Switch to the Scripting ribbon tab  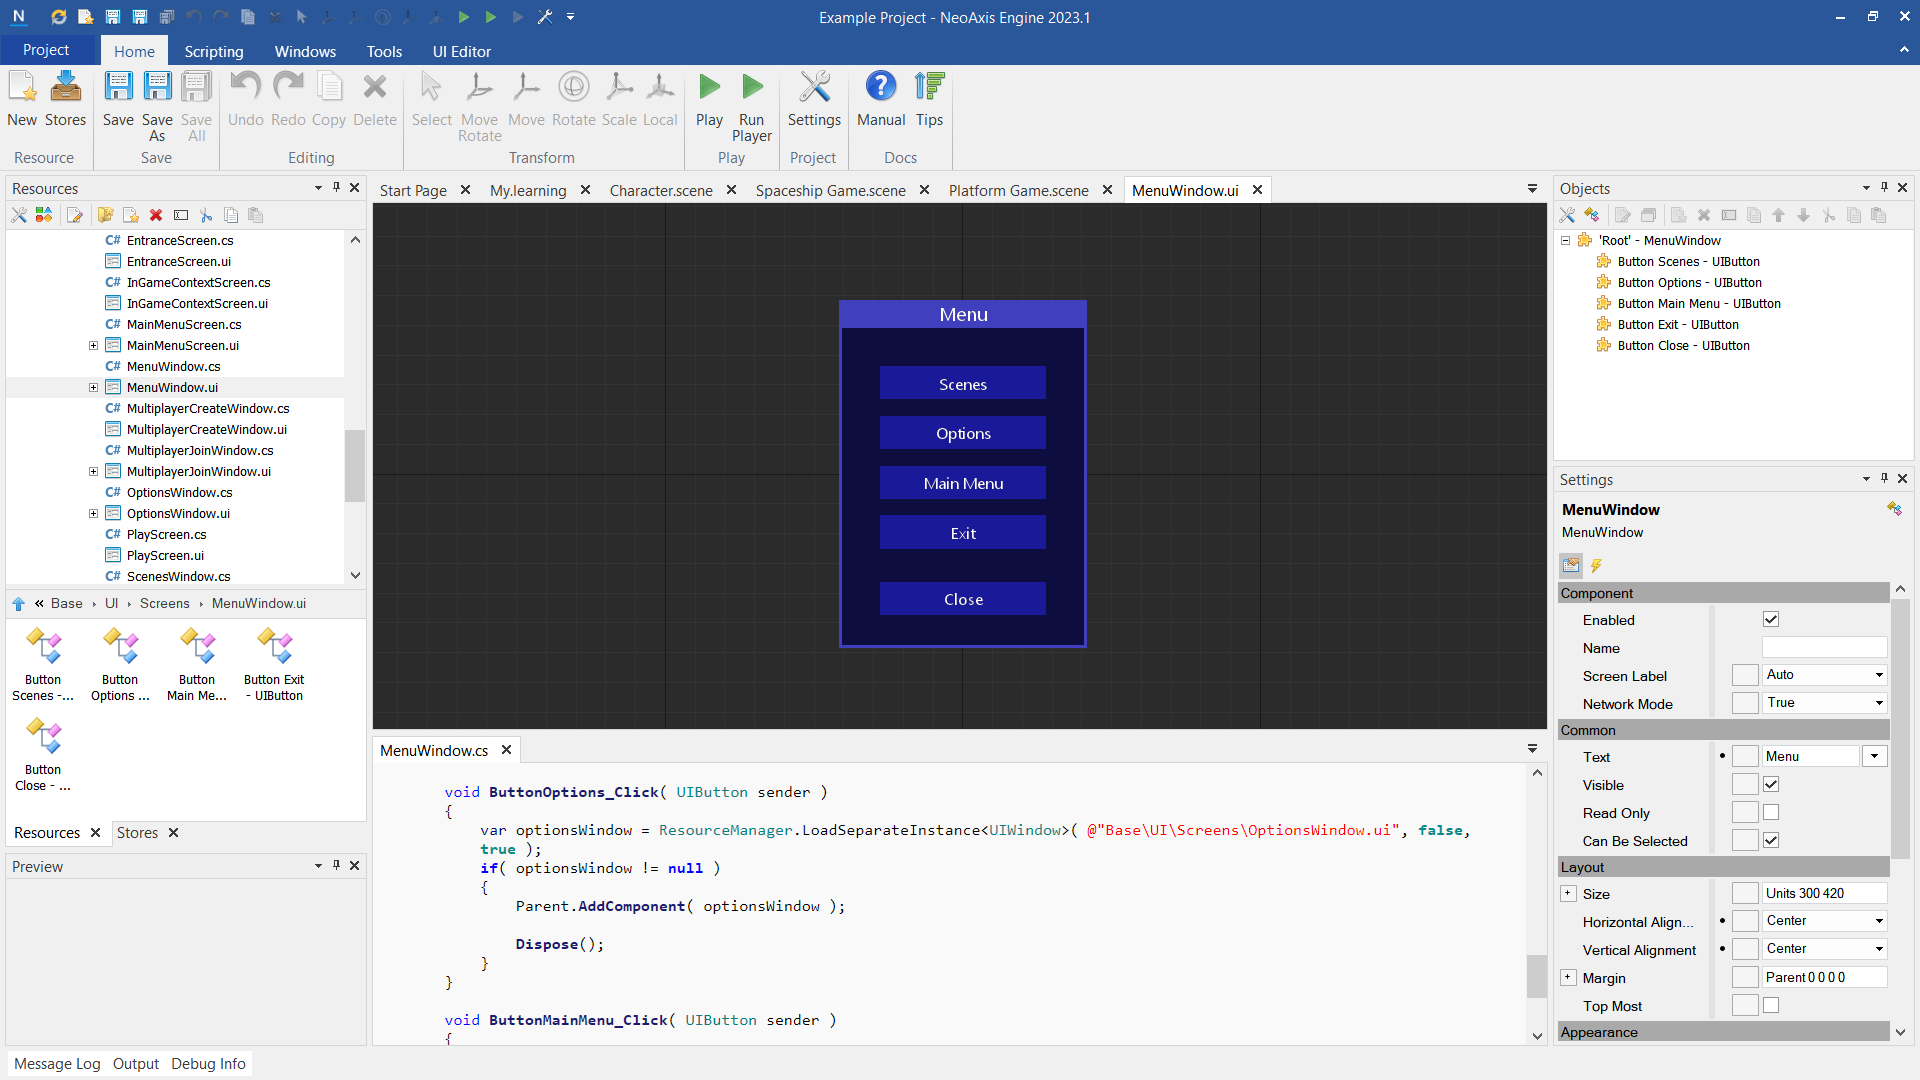tap(213, 51)
